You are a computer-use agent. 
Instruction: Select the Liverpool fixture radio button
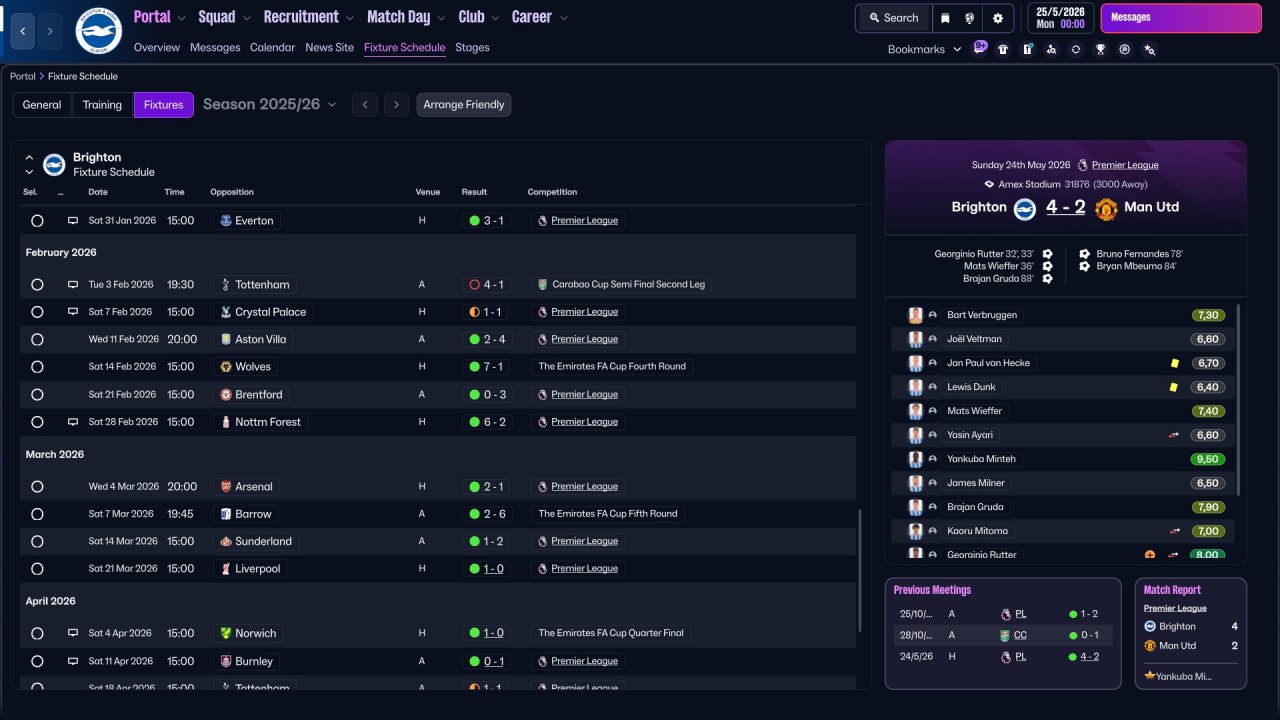point(37,569)
